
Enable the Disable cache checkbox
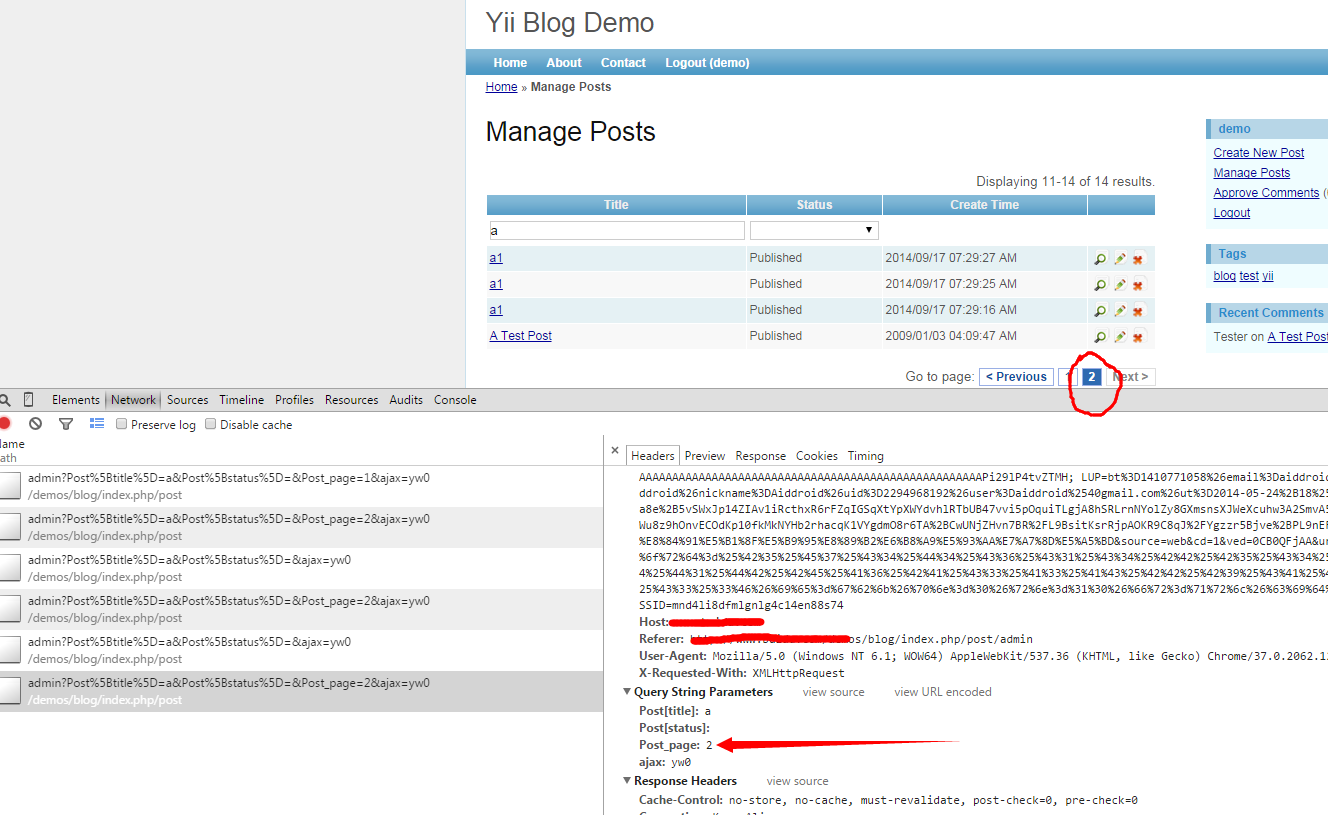(x=210, y=424)
